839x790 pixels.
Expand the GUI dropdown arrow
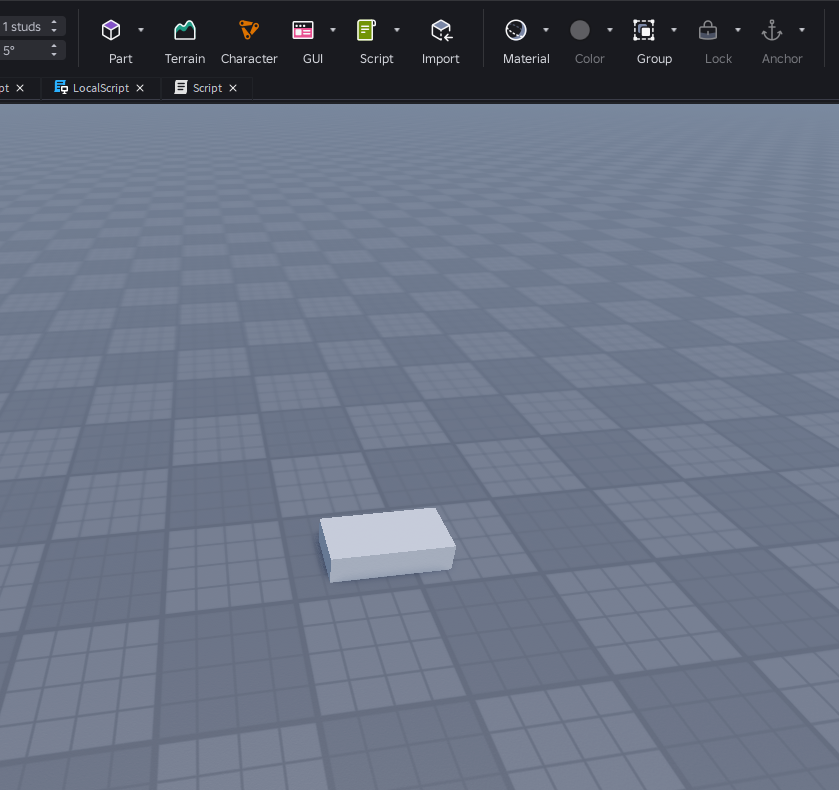coord(333,30)
